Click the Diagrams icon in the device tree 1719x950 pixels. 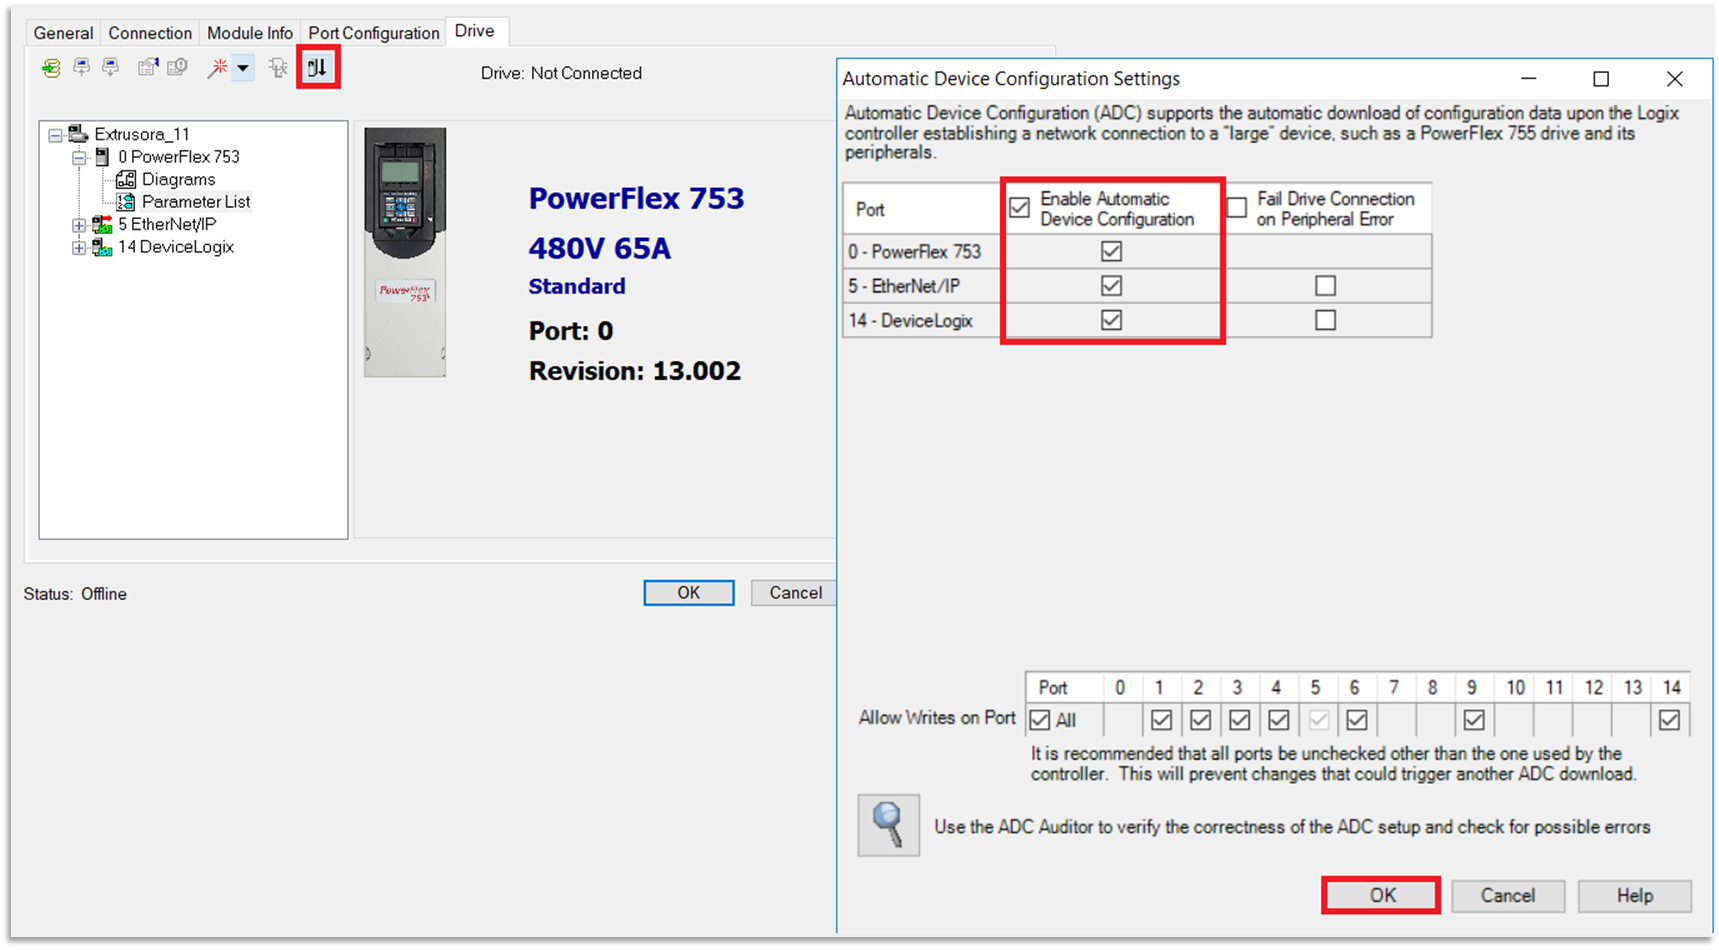tap(126, 179)
